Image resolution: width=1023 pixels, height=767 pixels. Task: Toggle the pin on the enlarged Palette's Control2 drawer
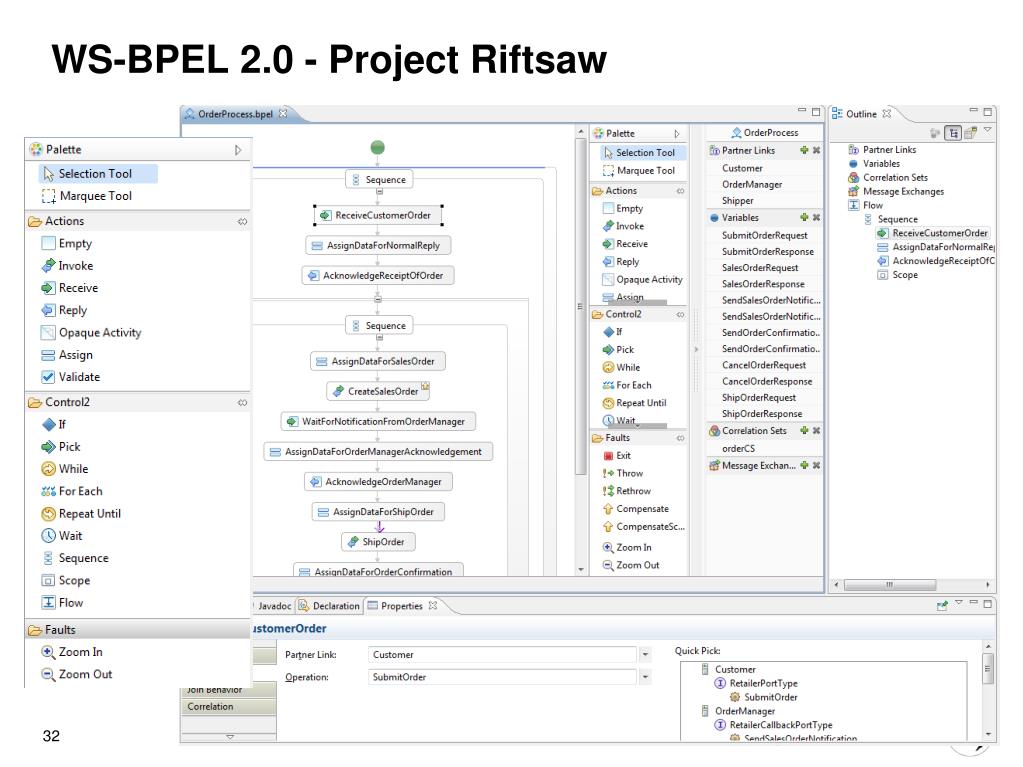pyautogui.click(x=242, y=402)
